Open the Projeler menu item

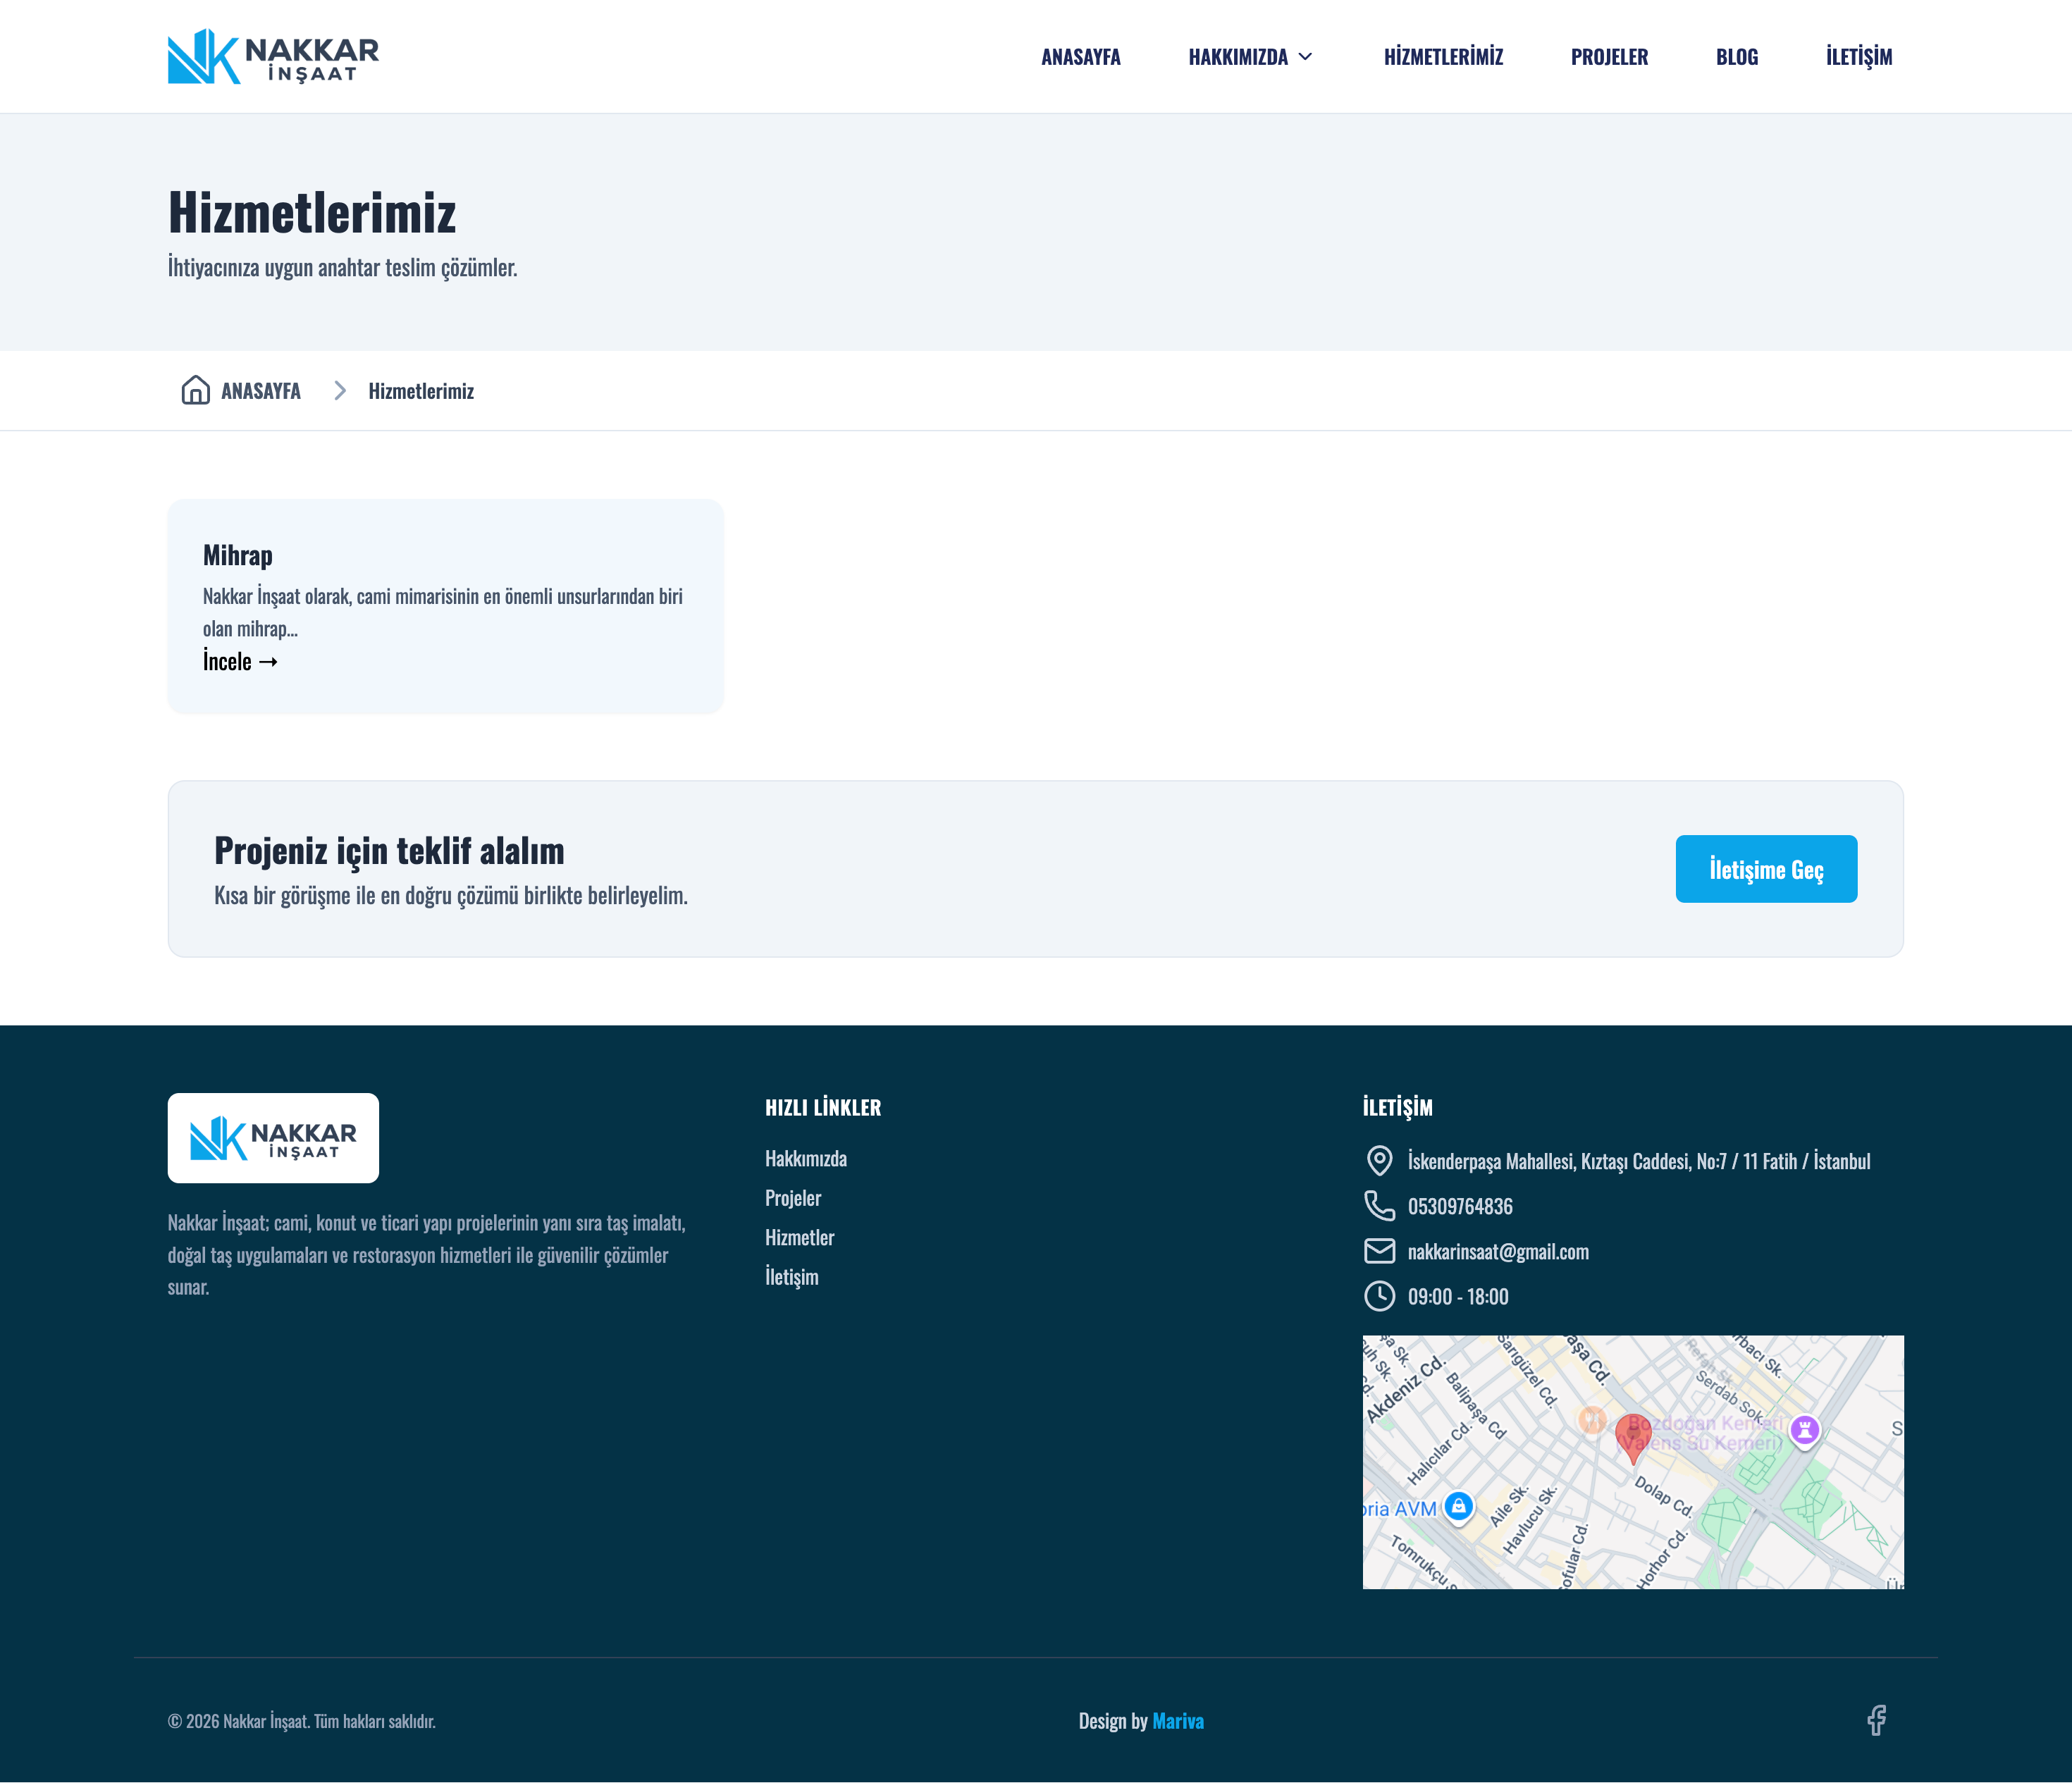tap(1608, 57)
